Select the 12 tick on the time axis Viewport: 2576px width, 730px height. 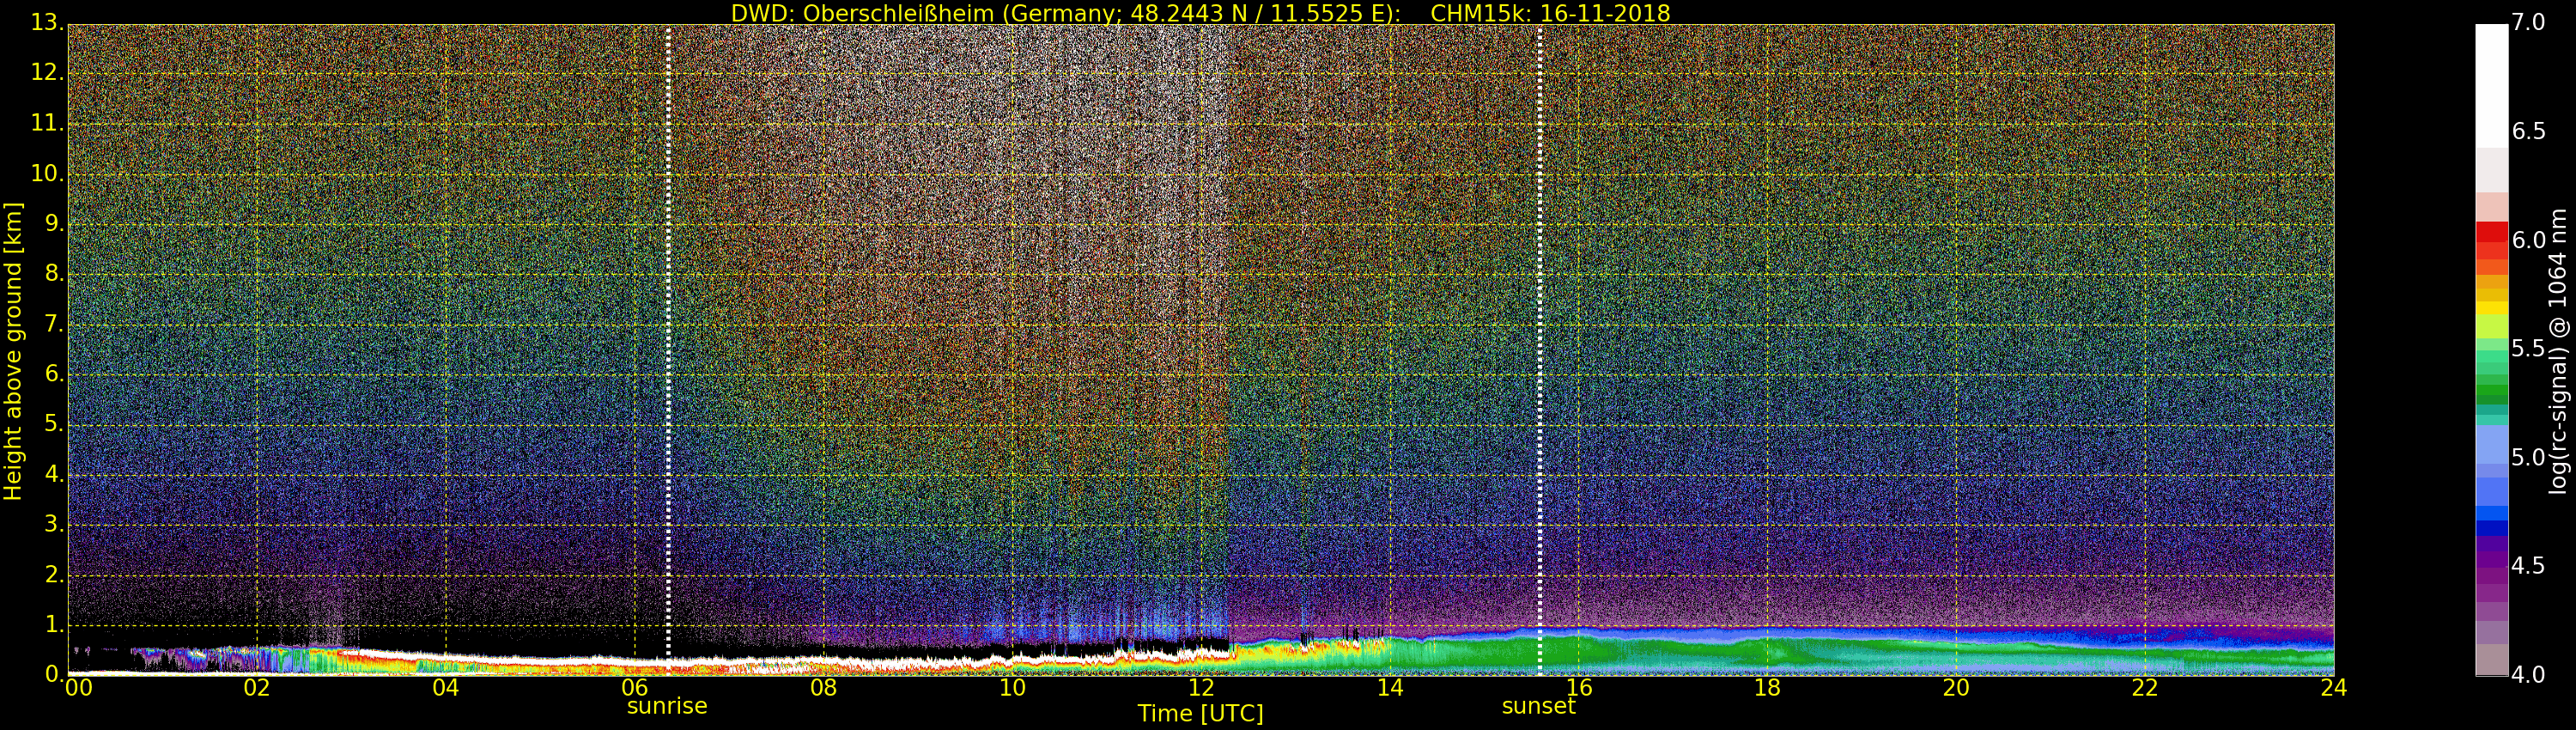click(1201, 688)
